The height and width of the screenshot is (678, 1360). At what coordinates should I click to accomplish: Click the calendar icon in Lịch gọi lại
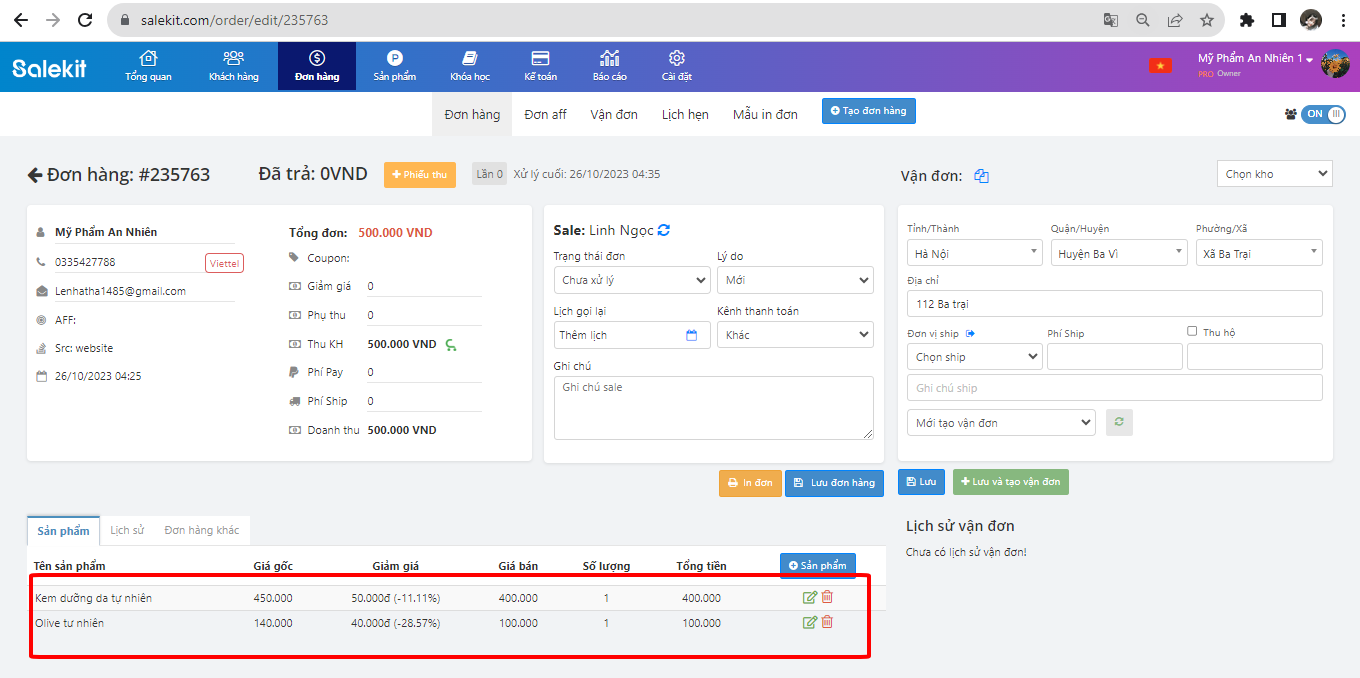click(x=691, y=335)
